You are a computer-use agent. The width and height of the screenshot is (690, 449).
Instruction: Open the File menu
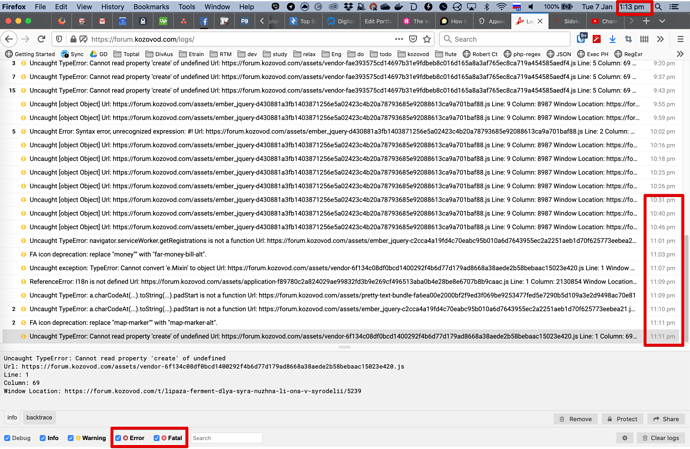(x=40, y=7)
